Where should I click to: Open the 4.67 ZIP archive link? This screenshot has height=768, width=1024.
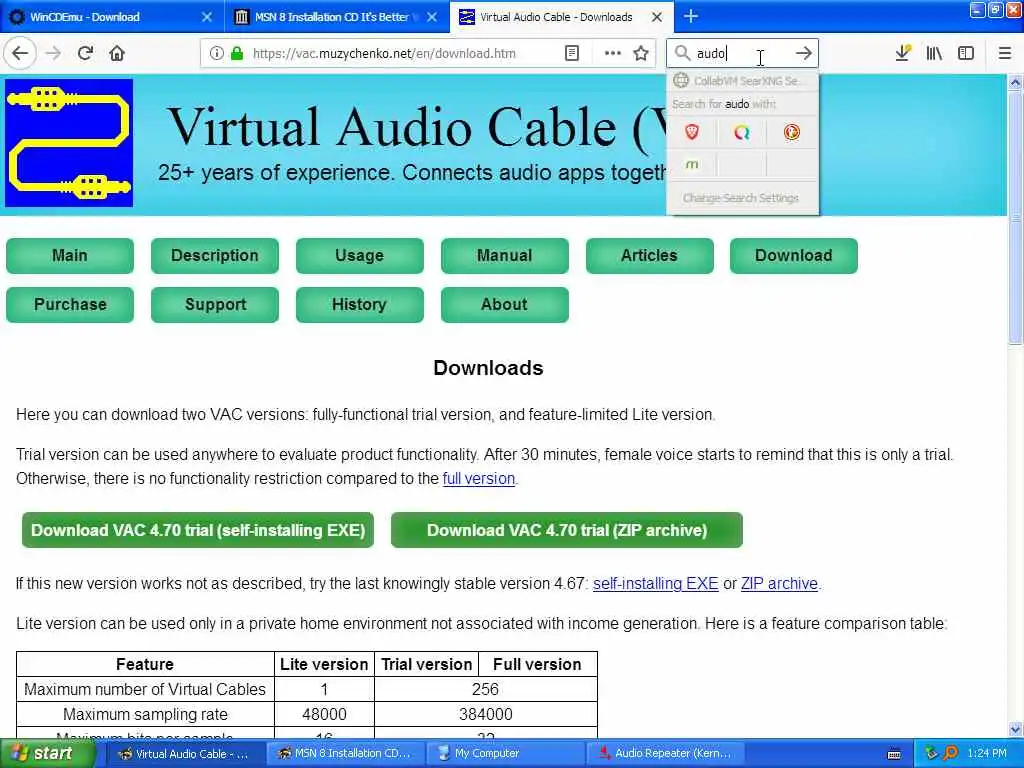[x=779, y=584]
